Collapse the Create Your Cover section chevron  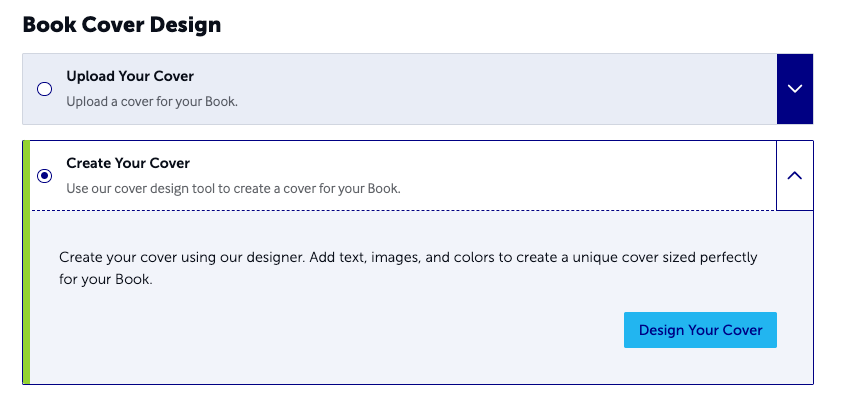(794, 175)
